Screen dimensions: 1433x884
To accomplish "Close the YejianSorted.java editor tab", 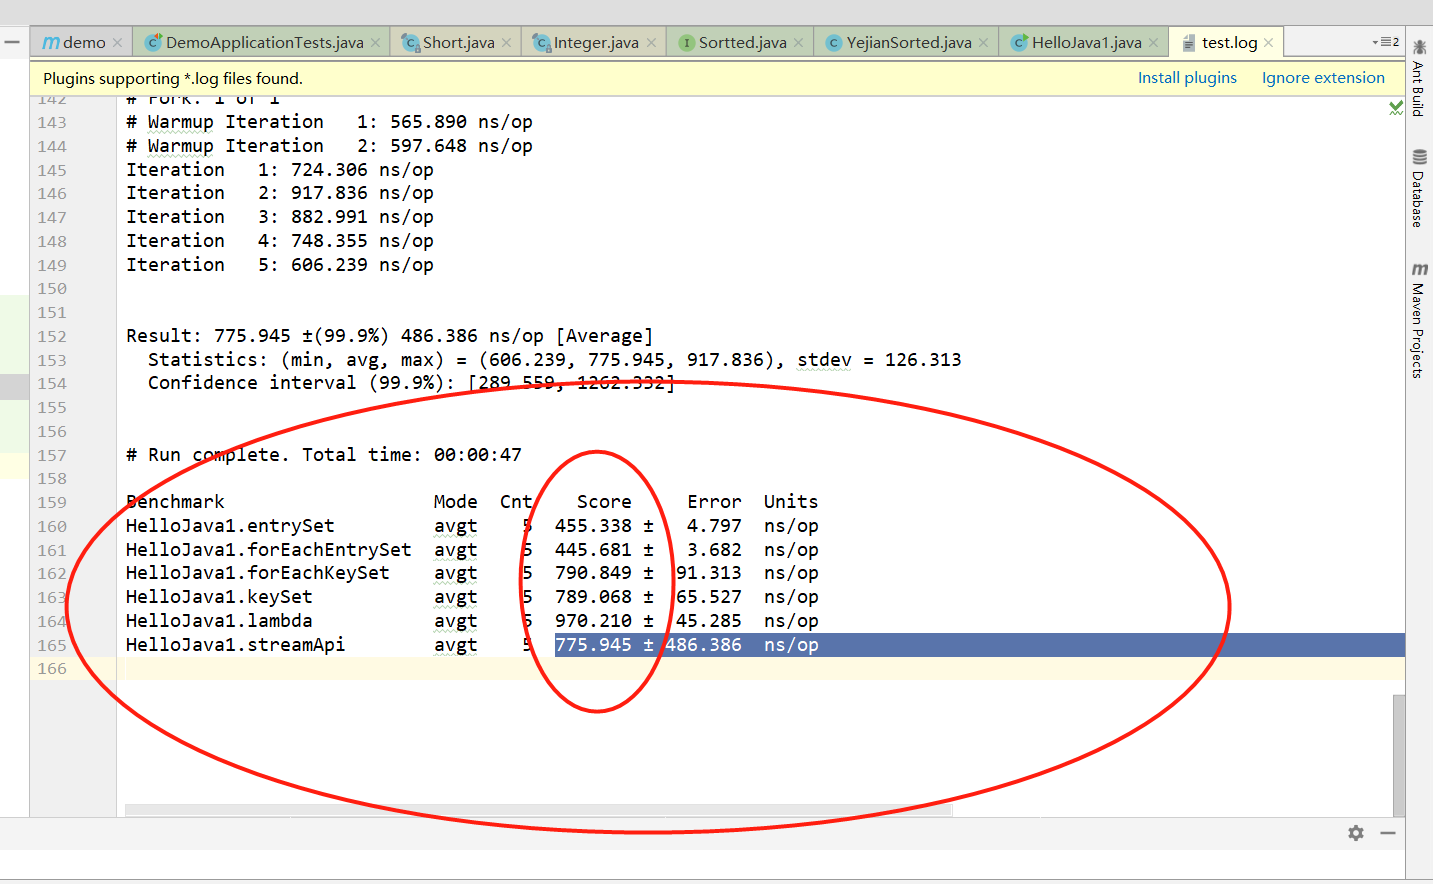I will point(983,43).
